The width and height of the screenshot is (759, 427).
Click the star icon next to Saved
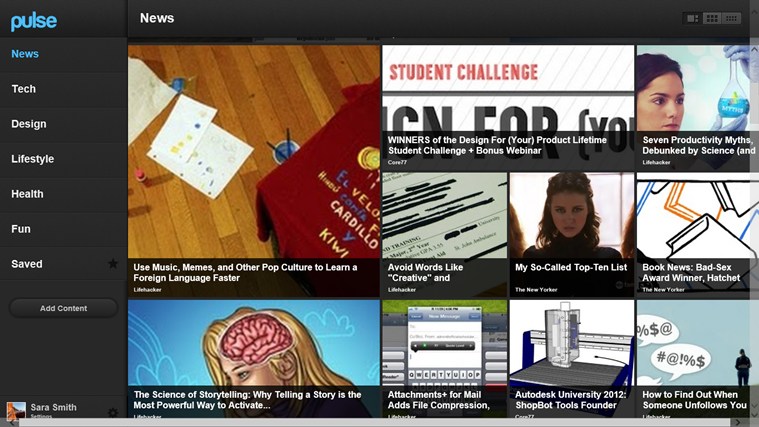pyautogui.click(x=113, y=263)
